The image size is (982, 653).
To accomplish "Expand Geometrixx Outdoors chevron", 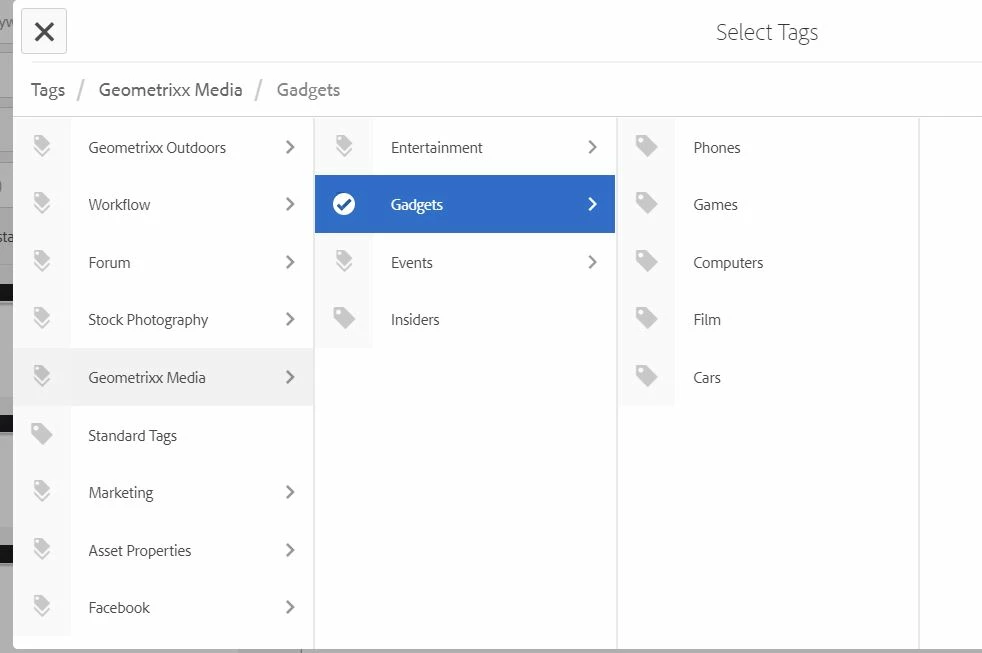I will pyautogui.click(x=290, y=147).
